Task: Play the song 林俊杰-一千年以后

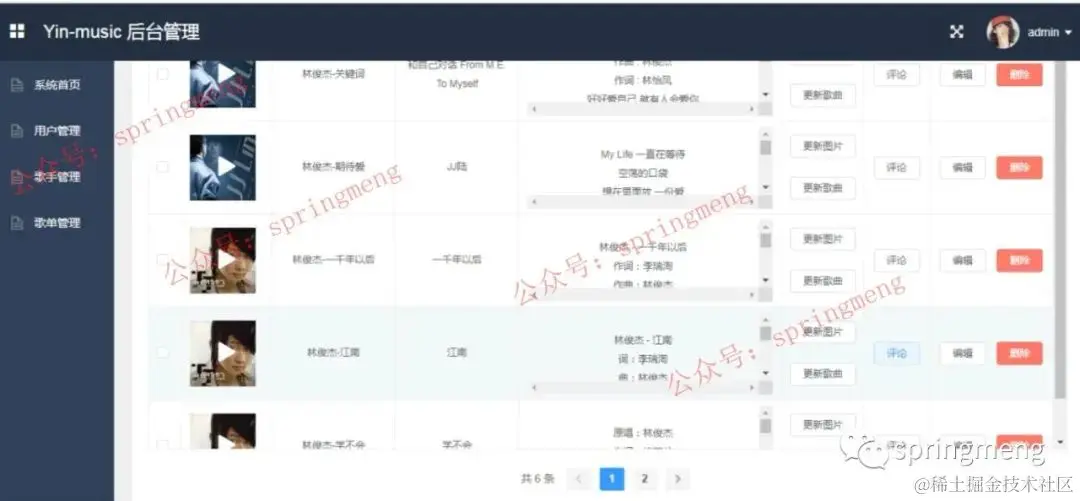Action: click(226, 259)
